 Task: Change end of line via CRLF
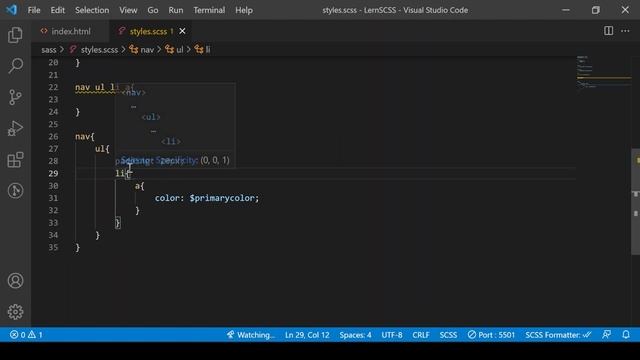coord(420,335)
